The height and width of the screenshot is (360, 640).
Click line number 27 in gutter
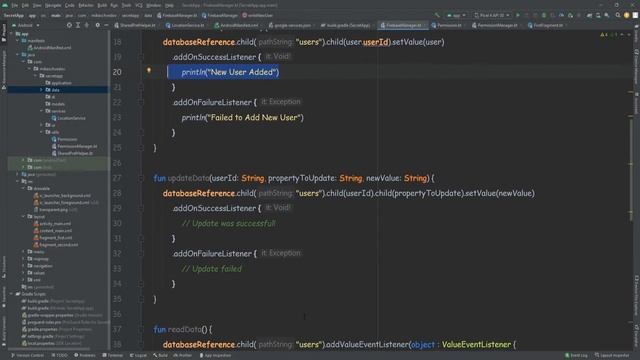click(x=117, y=178)
